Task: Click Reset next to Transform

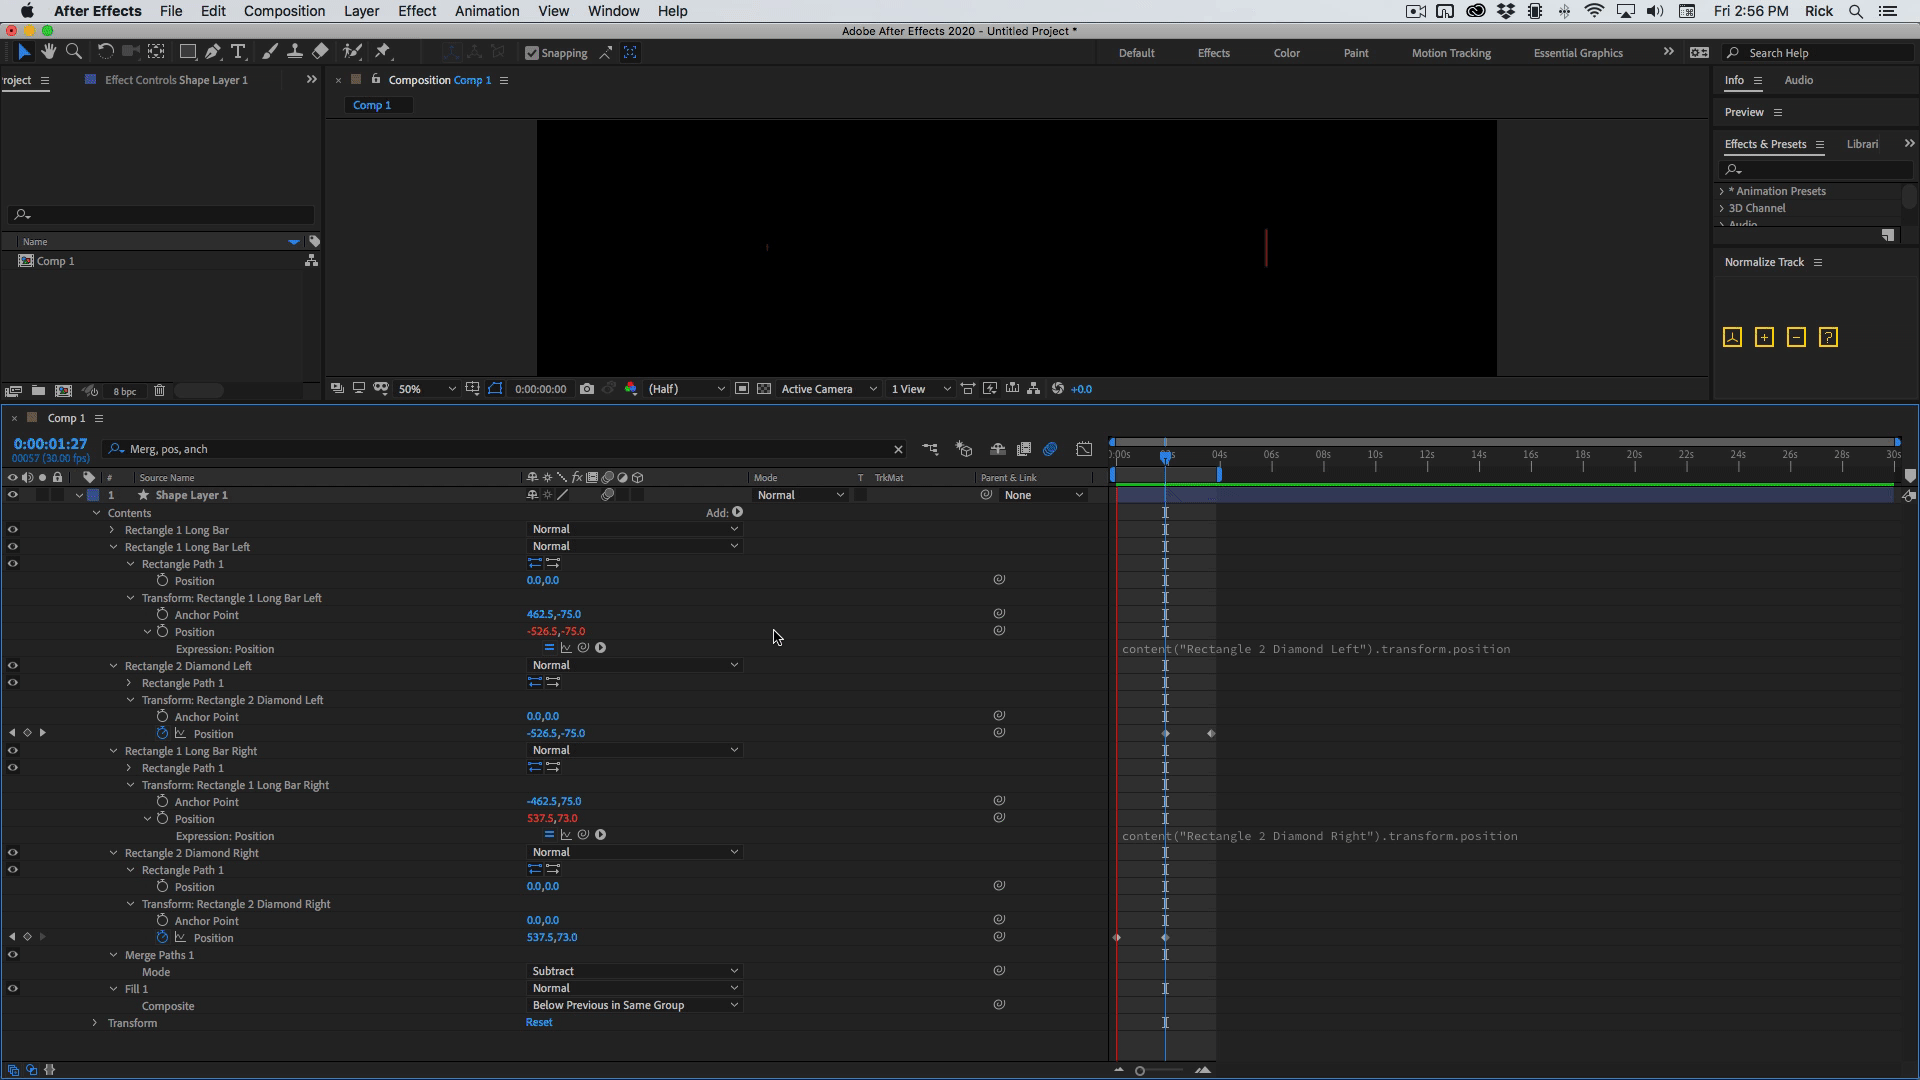Action: coord(539,1023)
